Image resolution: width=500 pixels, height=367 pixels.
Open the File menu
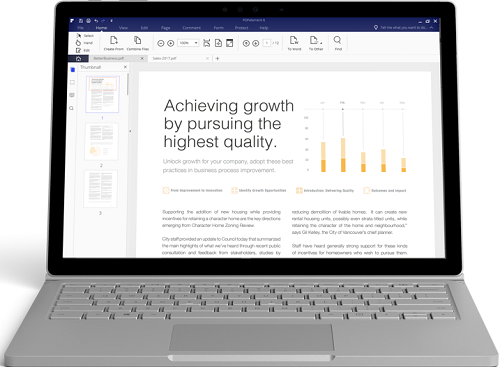point(81,28)
